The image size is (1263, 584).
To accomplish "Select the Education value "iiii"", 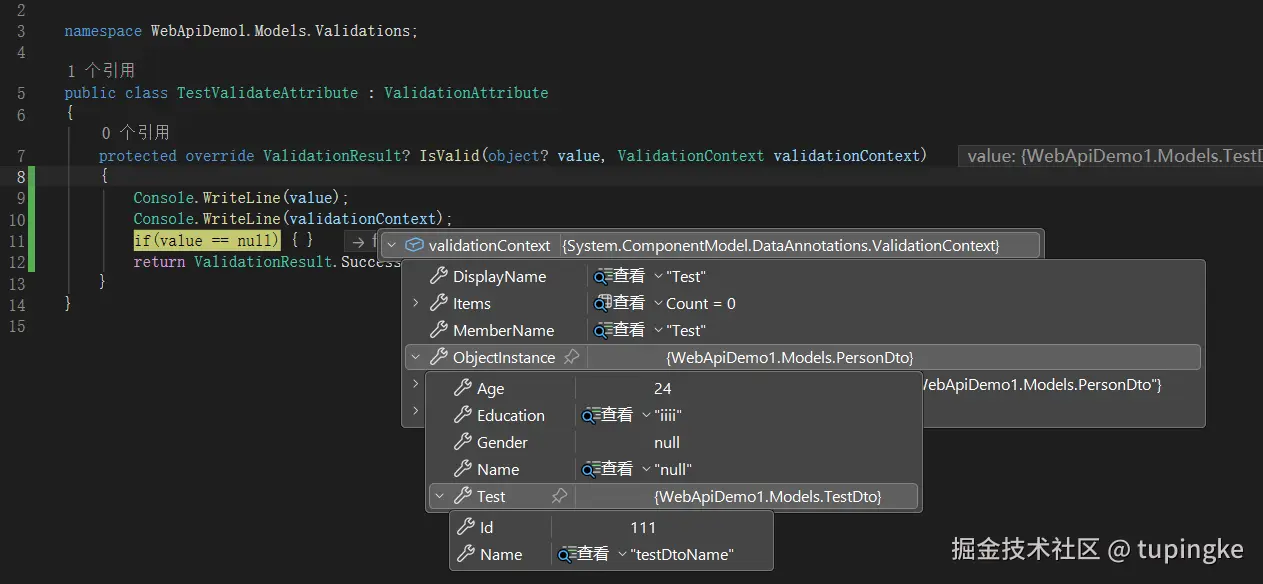I will [667, 415].
